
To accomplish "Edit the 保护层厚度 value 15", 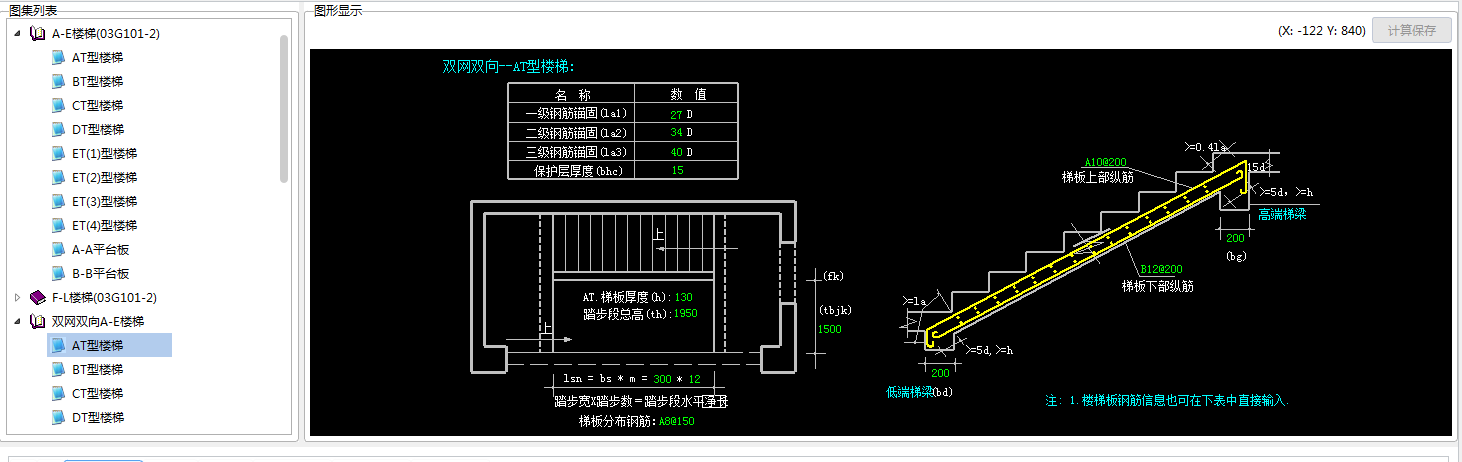I will (x=677, y=171).
